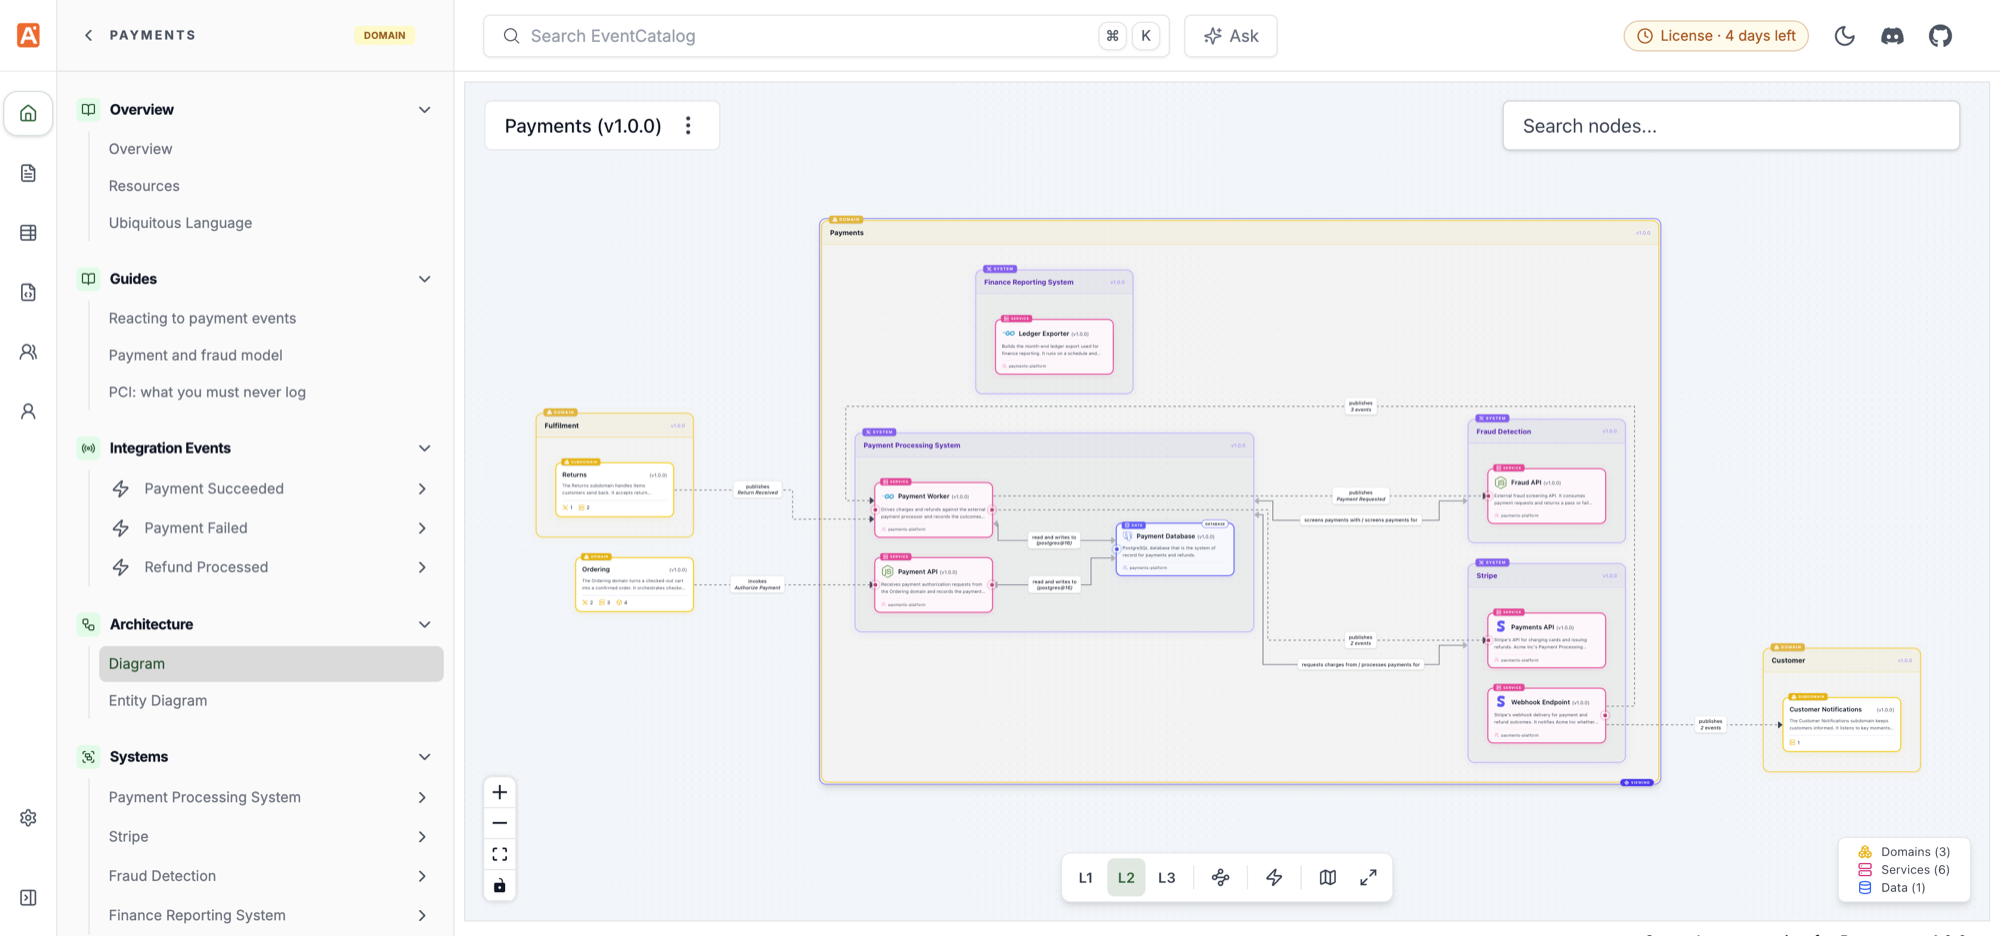
Task: Switch diagram to L1 level
Action: [x=1086, y=878]
